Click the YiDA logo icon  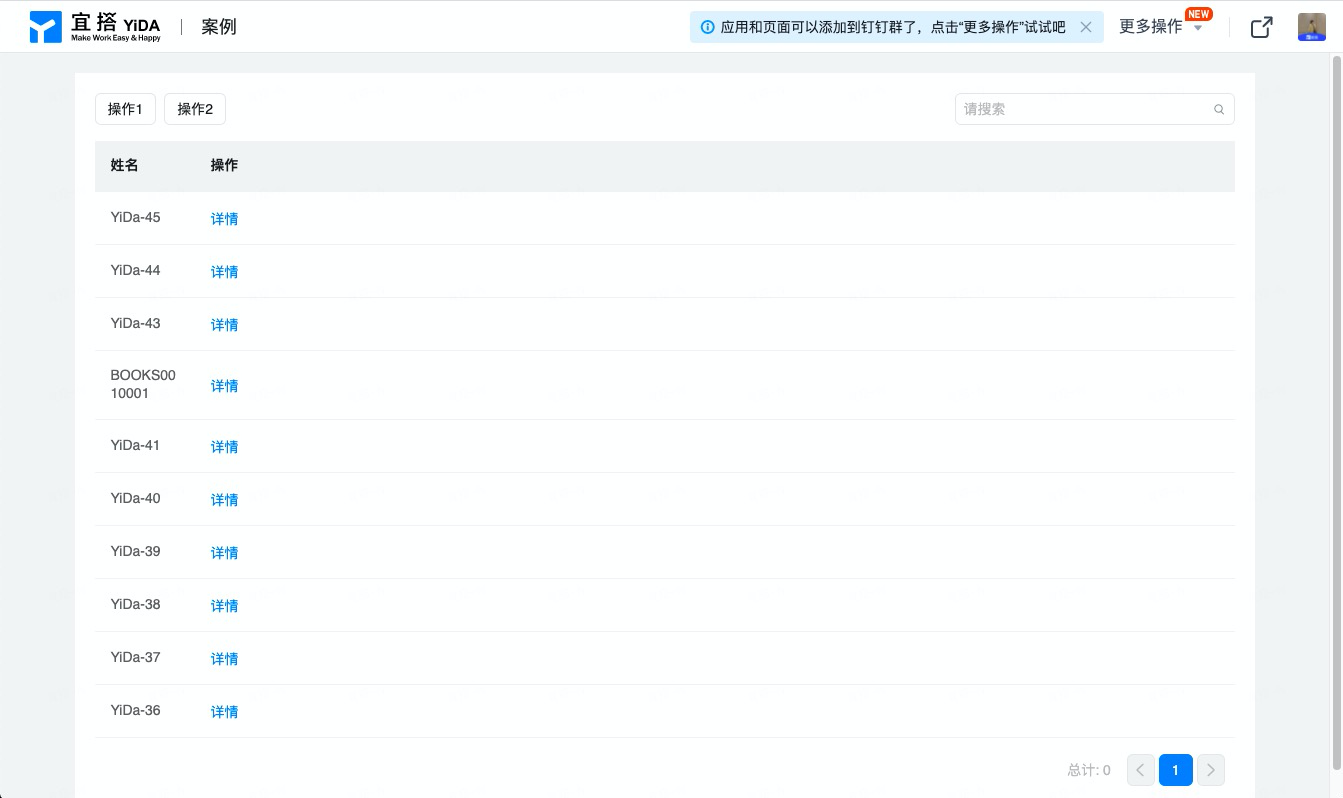pyautogui.click(x=46, y=27)
